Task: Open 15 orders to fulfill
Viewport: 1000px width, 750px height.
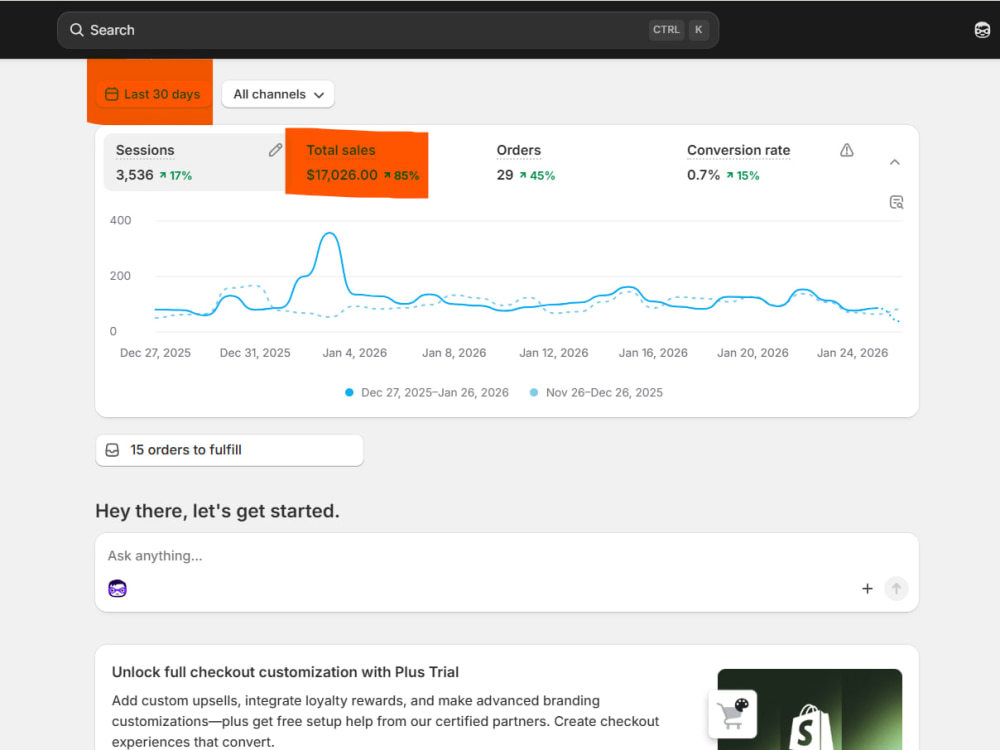Action: 230,450
